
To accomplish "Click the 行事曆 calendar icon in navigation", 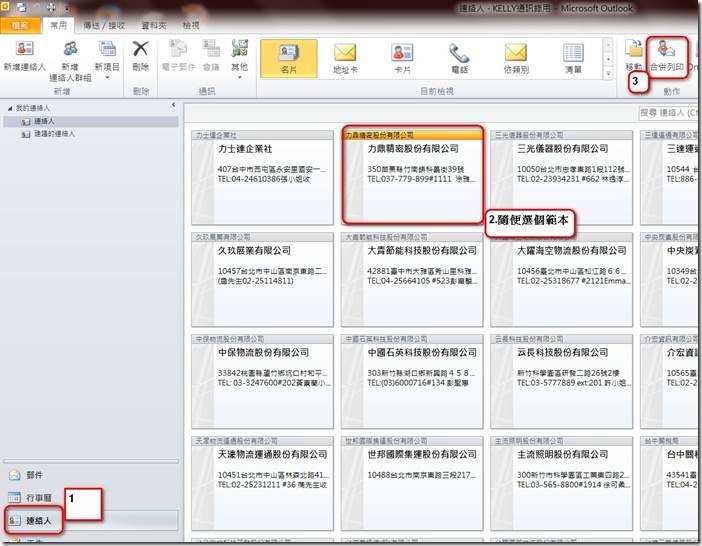I will tap(14, 497).
